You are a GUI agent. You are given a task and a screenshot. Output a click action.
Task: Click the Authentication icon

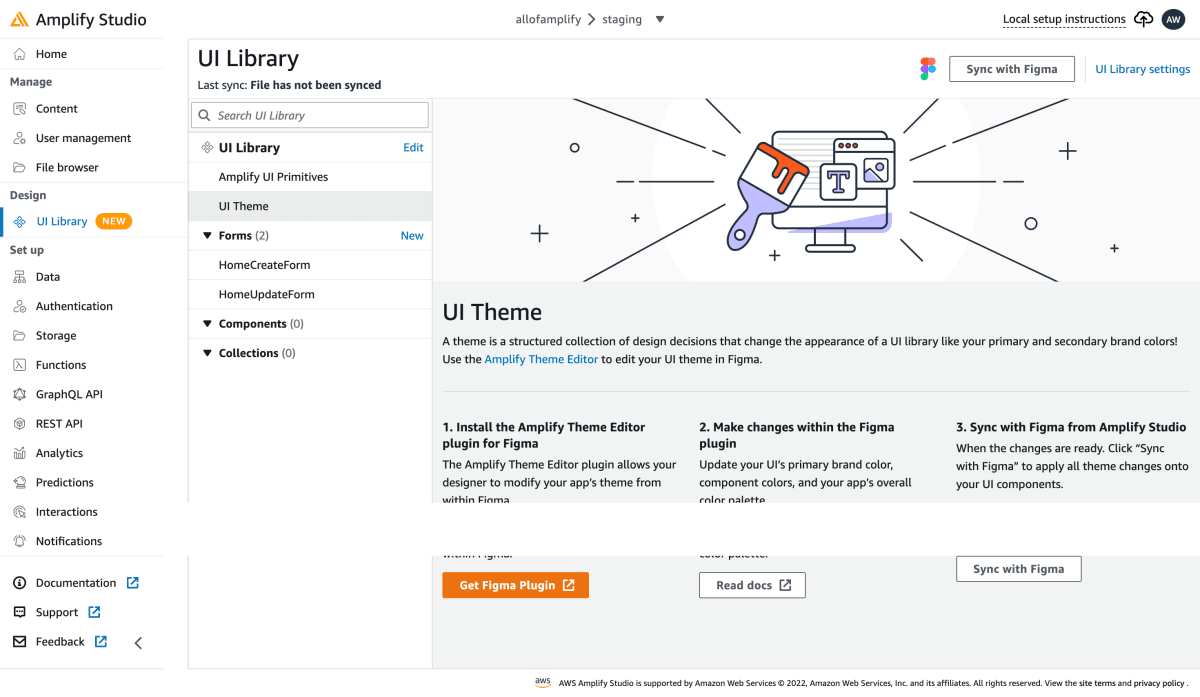[x=20, y=306]
